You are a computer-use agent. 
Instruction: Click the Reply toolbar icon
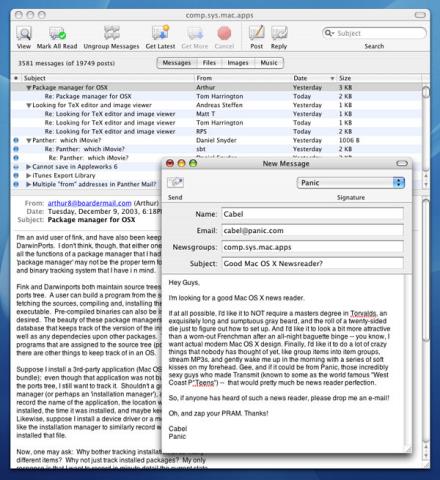tap(279, 33)
